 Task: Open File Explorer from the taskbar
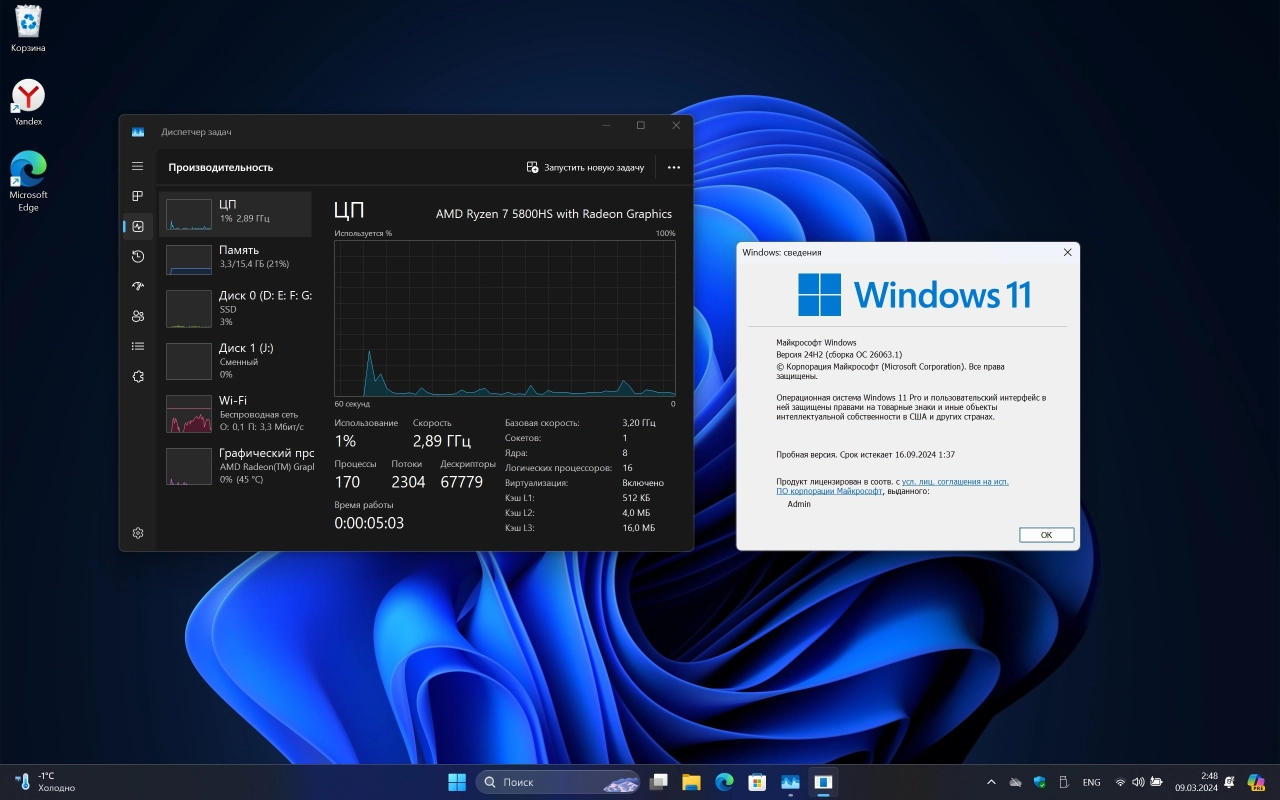691,782
